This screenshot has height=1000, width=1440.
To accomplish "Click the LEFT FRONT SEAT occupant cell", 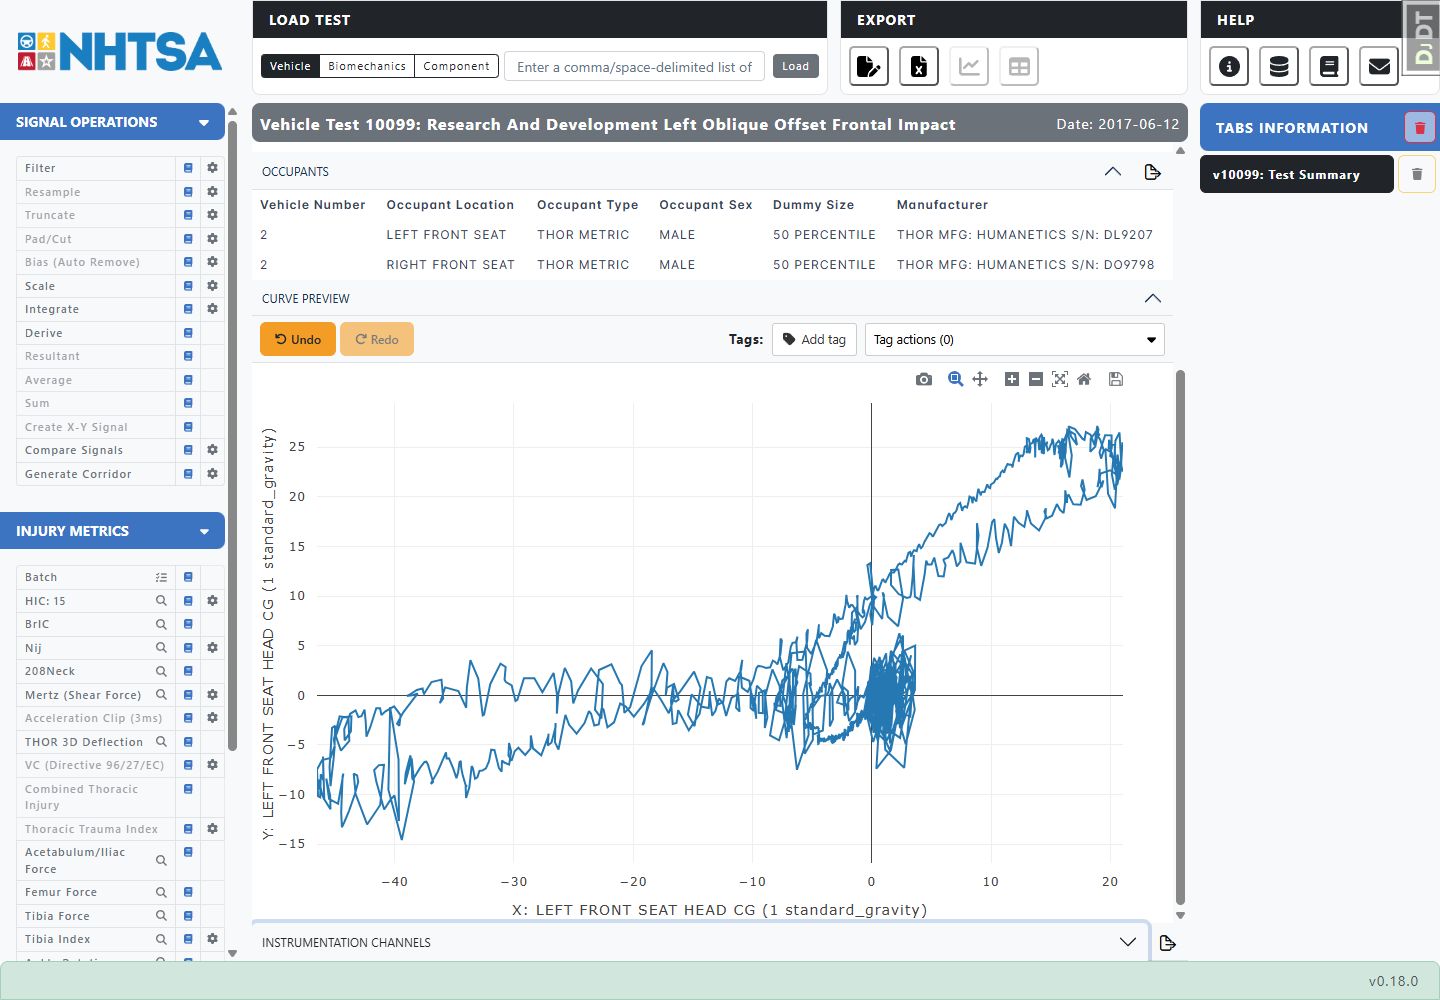I will click(446, 235).
